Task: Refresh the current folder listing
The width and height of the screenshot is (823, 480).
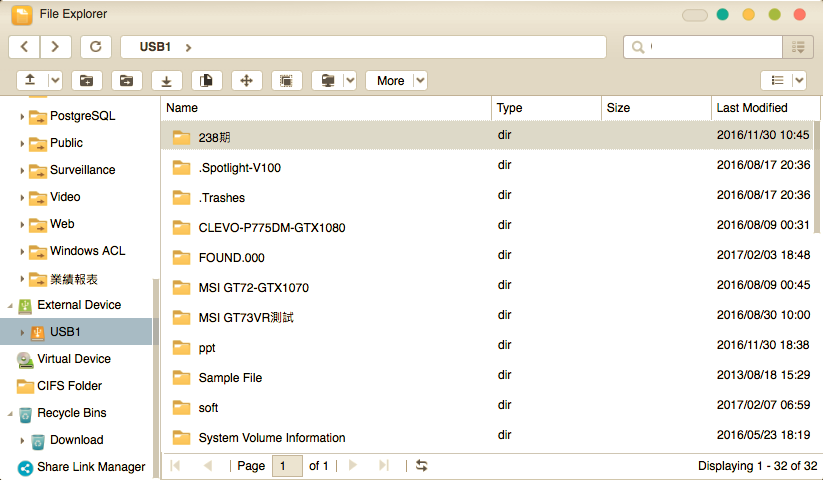Action: tap(96, 47)
